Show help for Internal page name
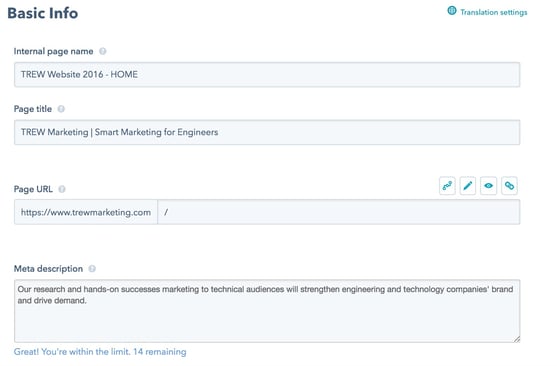The width and height of the screenshot is (557, 366). click(102, 52)
